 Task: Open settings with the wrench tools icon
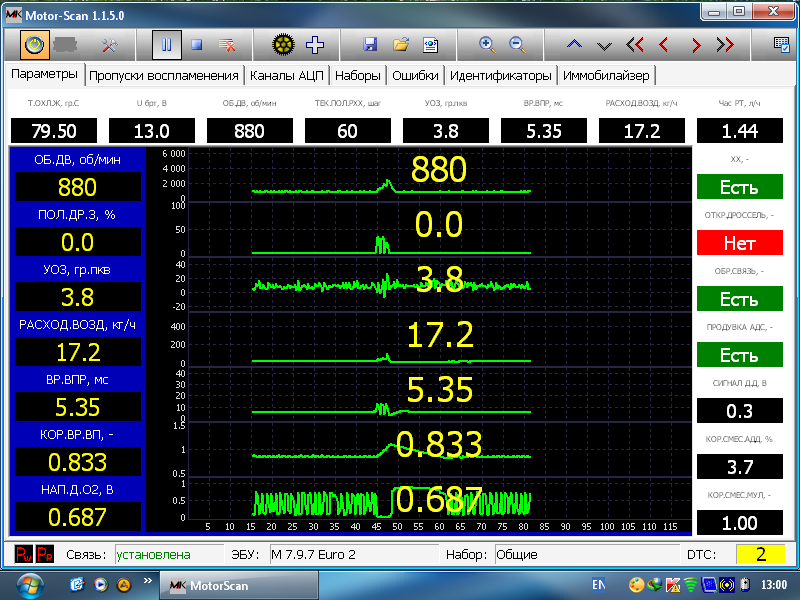[112, 45]
